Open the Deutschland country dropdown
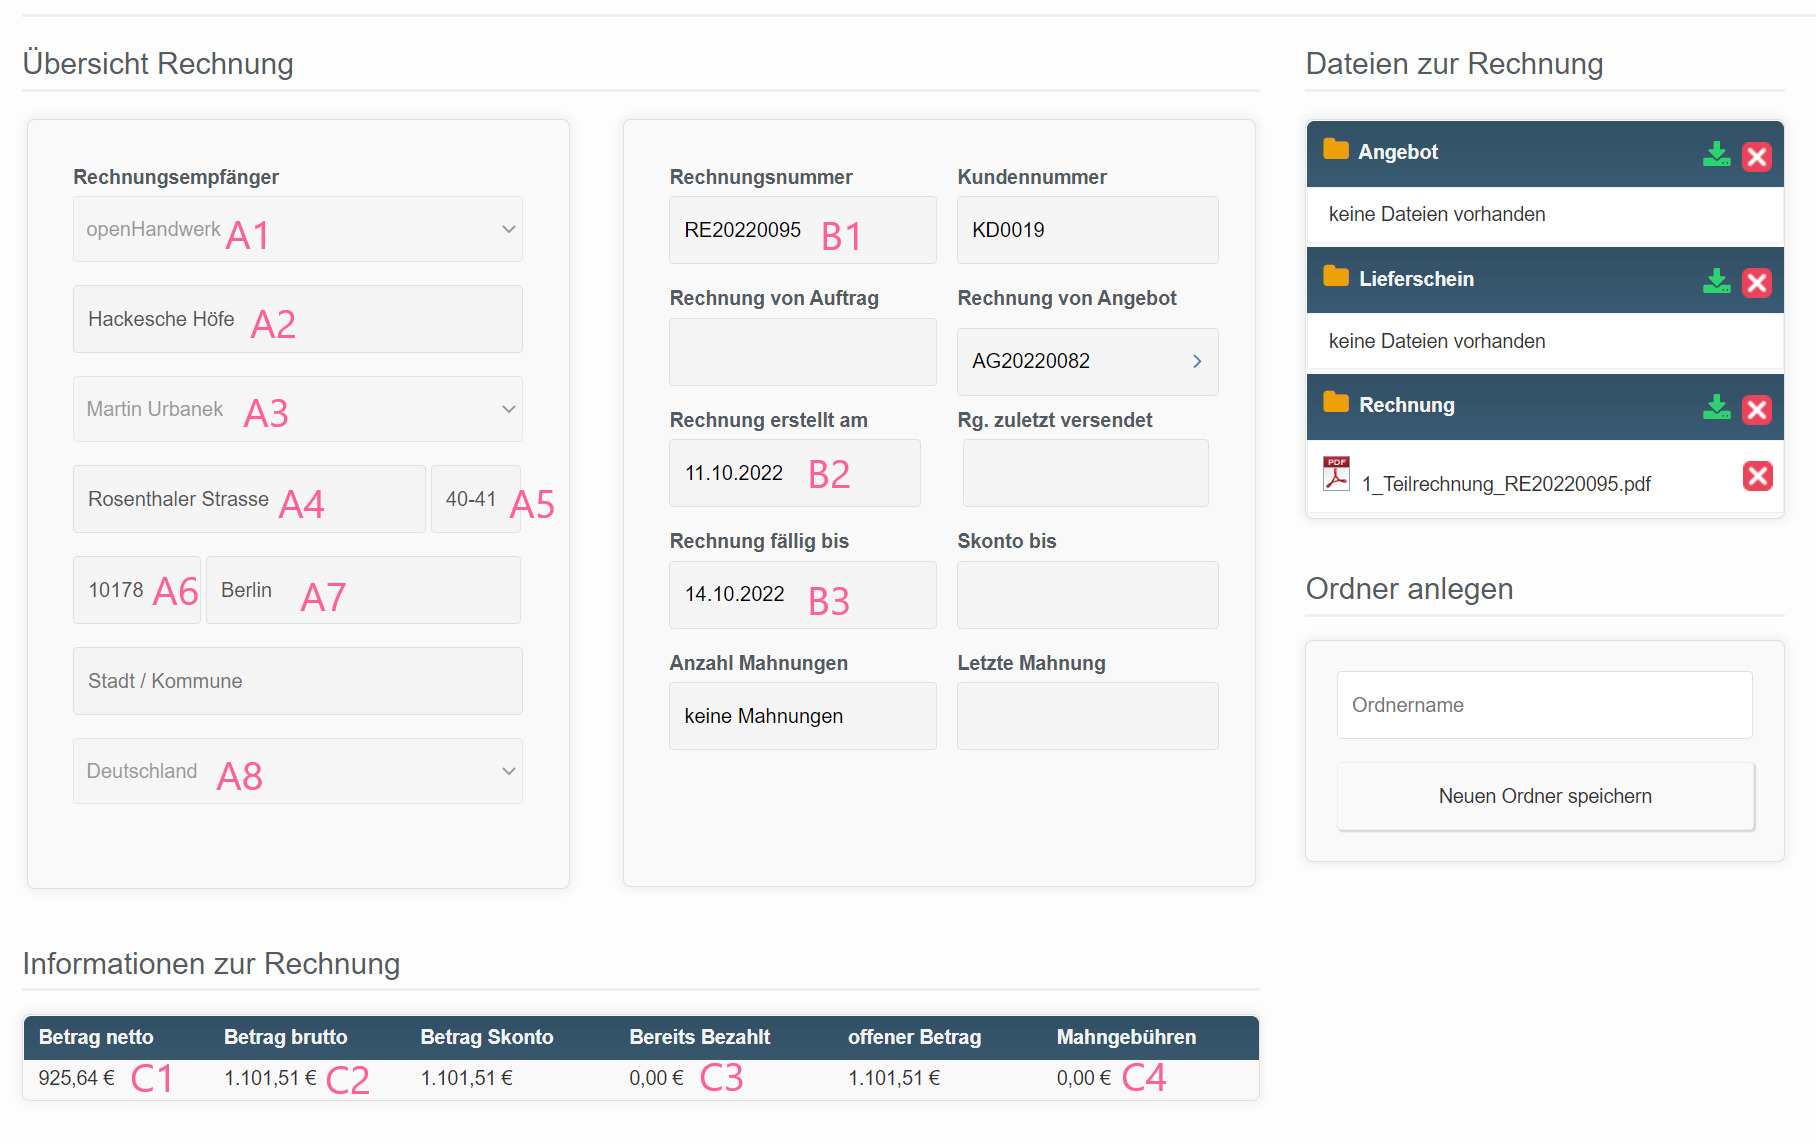The image size is (1816, 1144). pyautogui.click(x=298, y=771)
